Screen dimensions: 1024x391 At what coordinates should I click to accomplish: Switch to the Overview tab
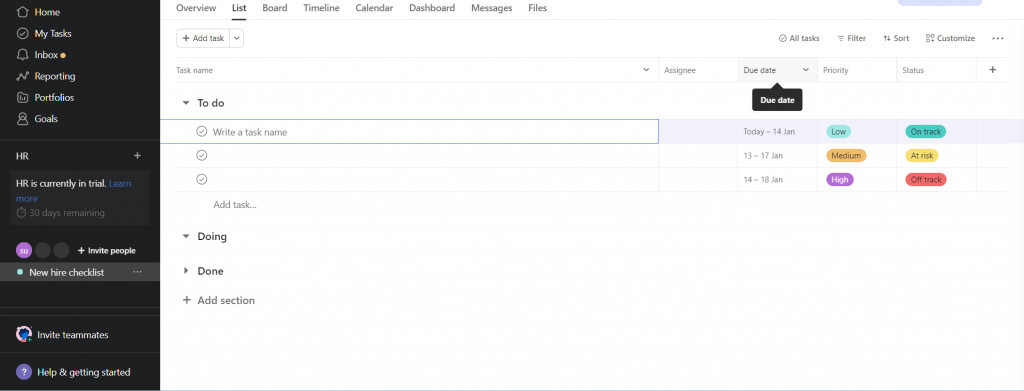click(x=196, y=8)
